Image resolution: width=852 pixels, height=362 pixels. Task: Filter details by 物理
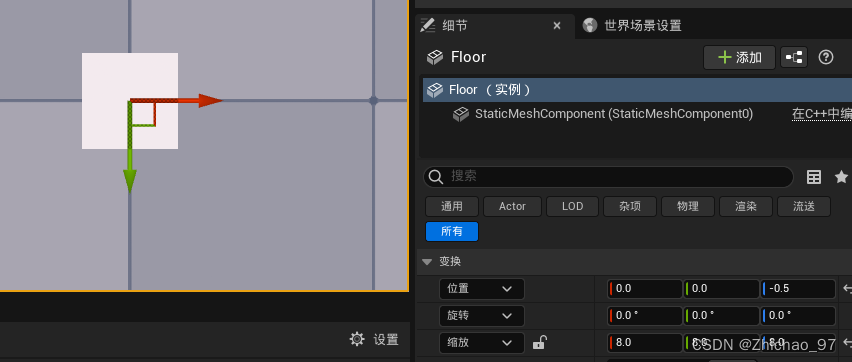(688, 207)
